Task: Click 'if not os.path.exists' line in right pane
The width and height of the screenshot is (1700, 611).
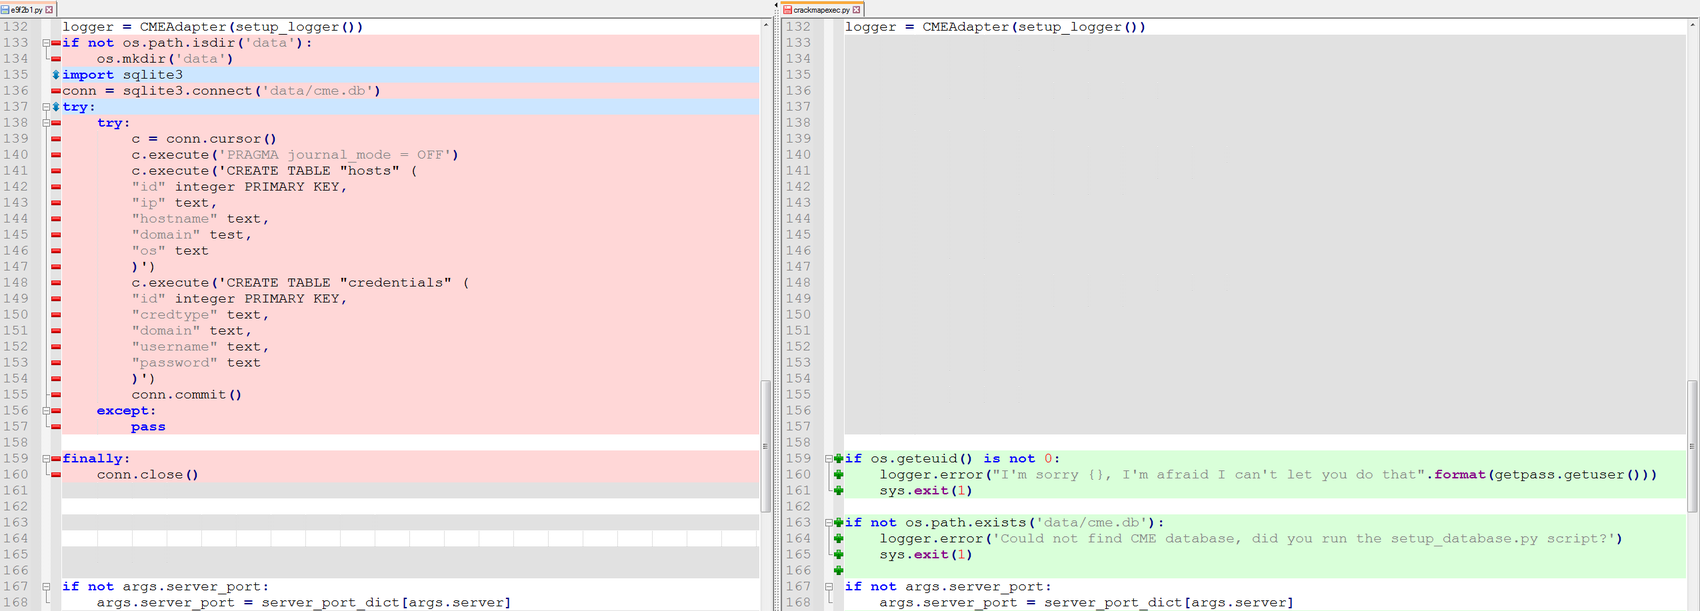Action: [1005, 523]
